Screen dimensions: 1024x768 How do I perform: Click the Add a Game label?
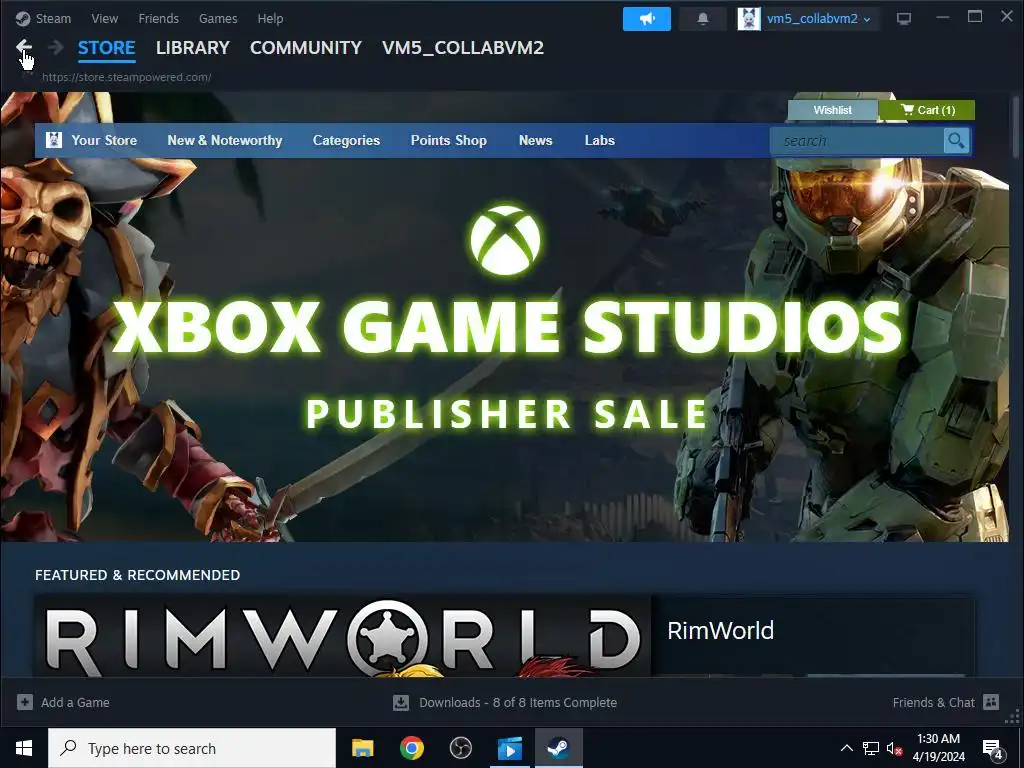[x=75, y=703]
